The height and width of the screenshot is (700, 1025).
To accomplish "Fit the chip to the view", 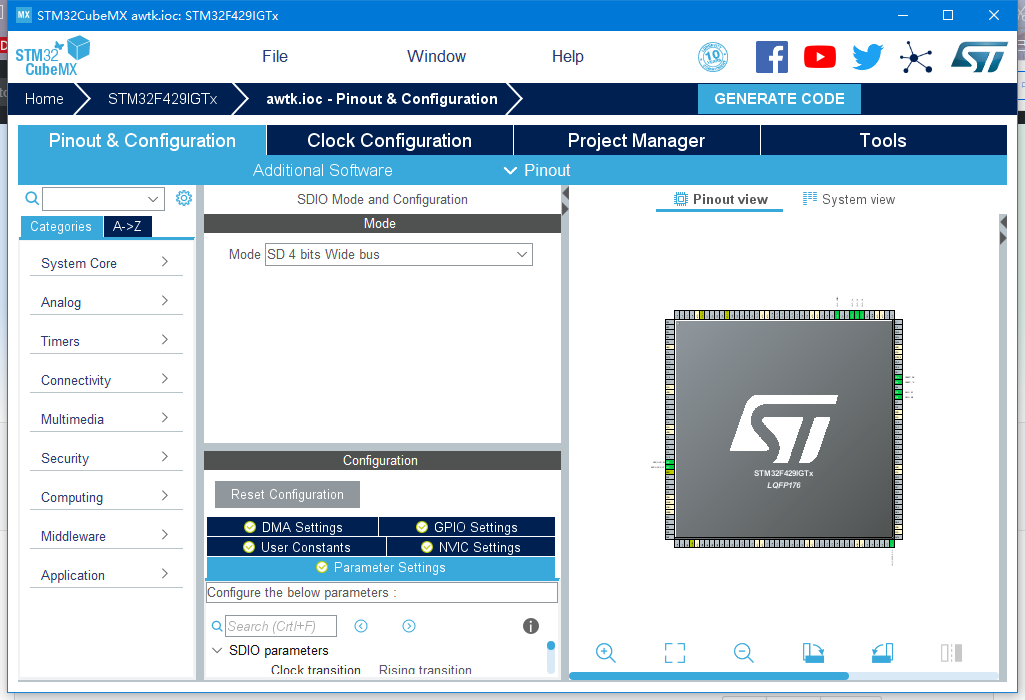I will [x=675, y=652].
